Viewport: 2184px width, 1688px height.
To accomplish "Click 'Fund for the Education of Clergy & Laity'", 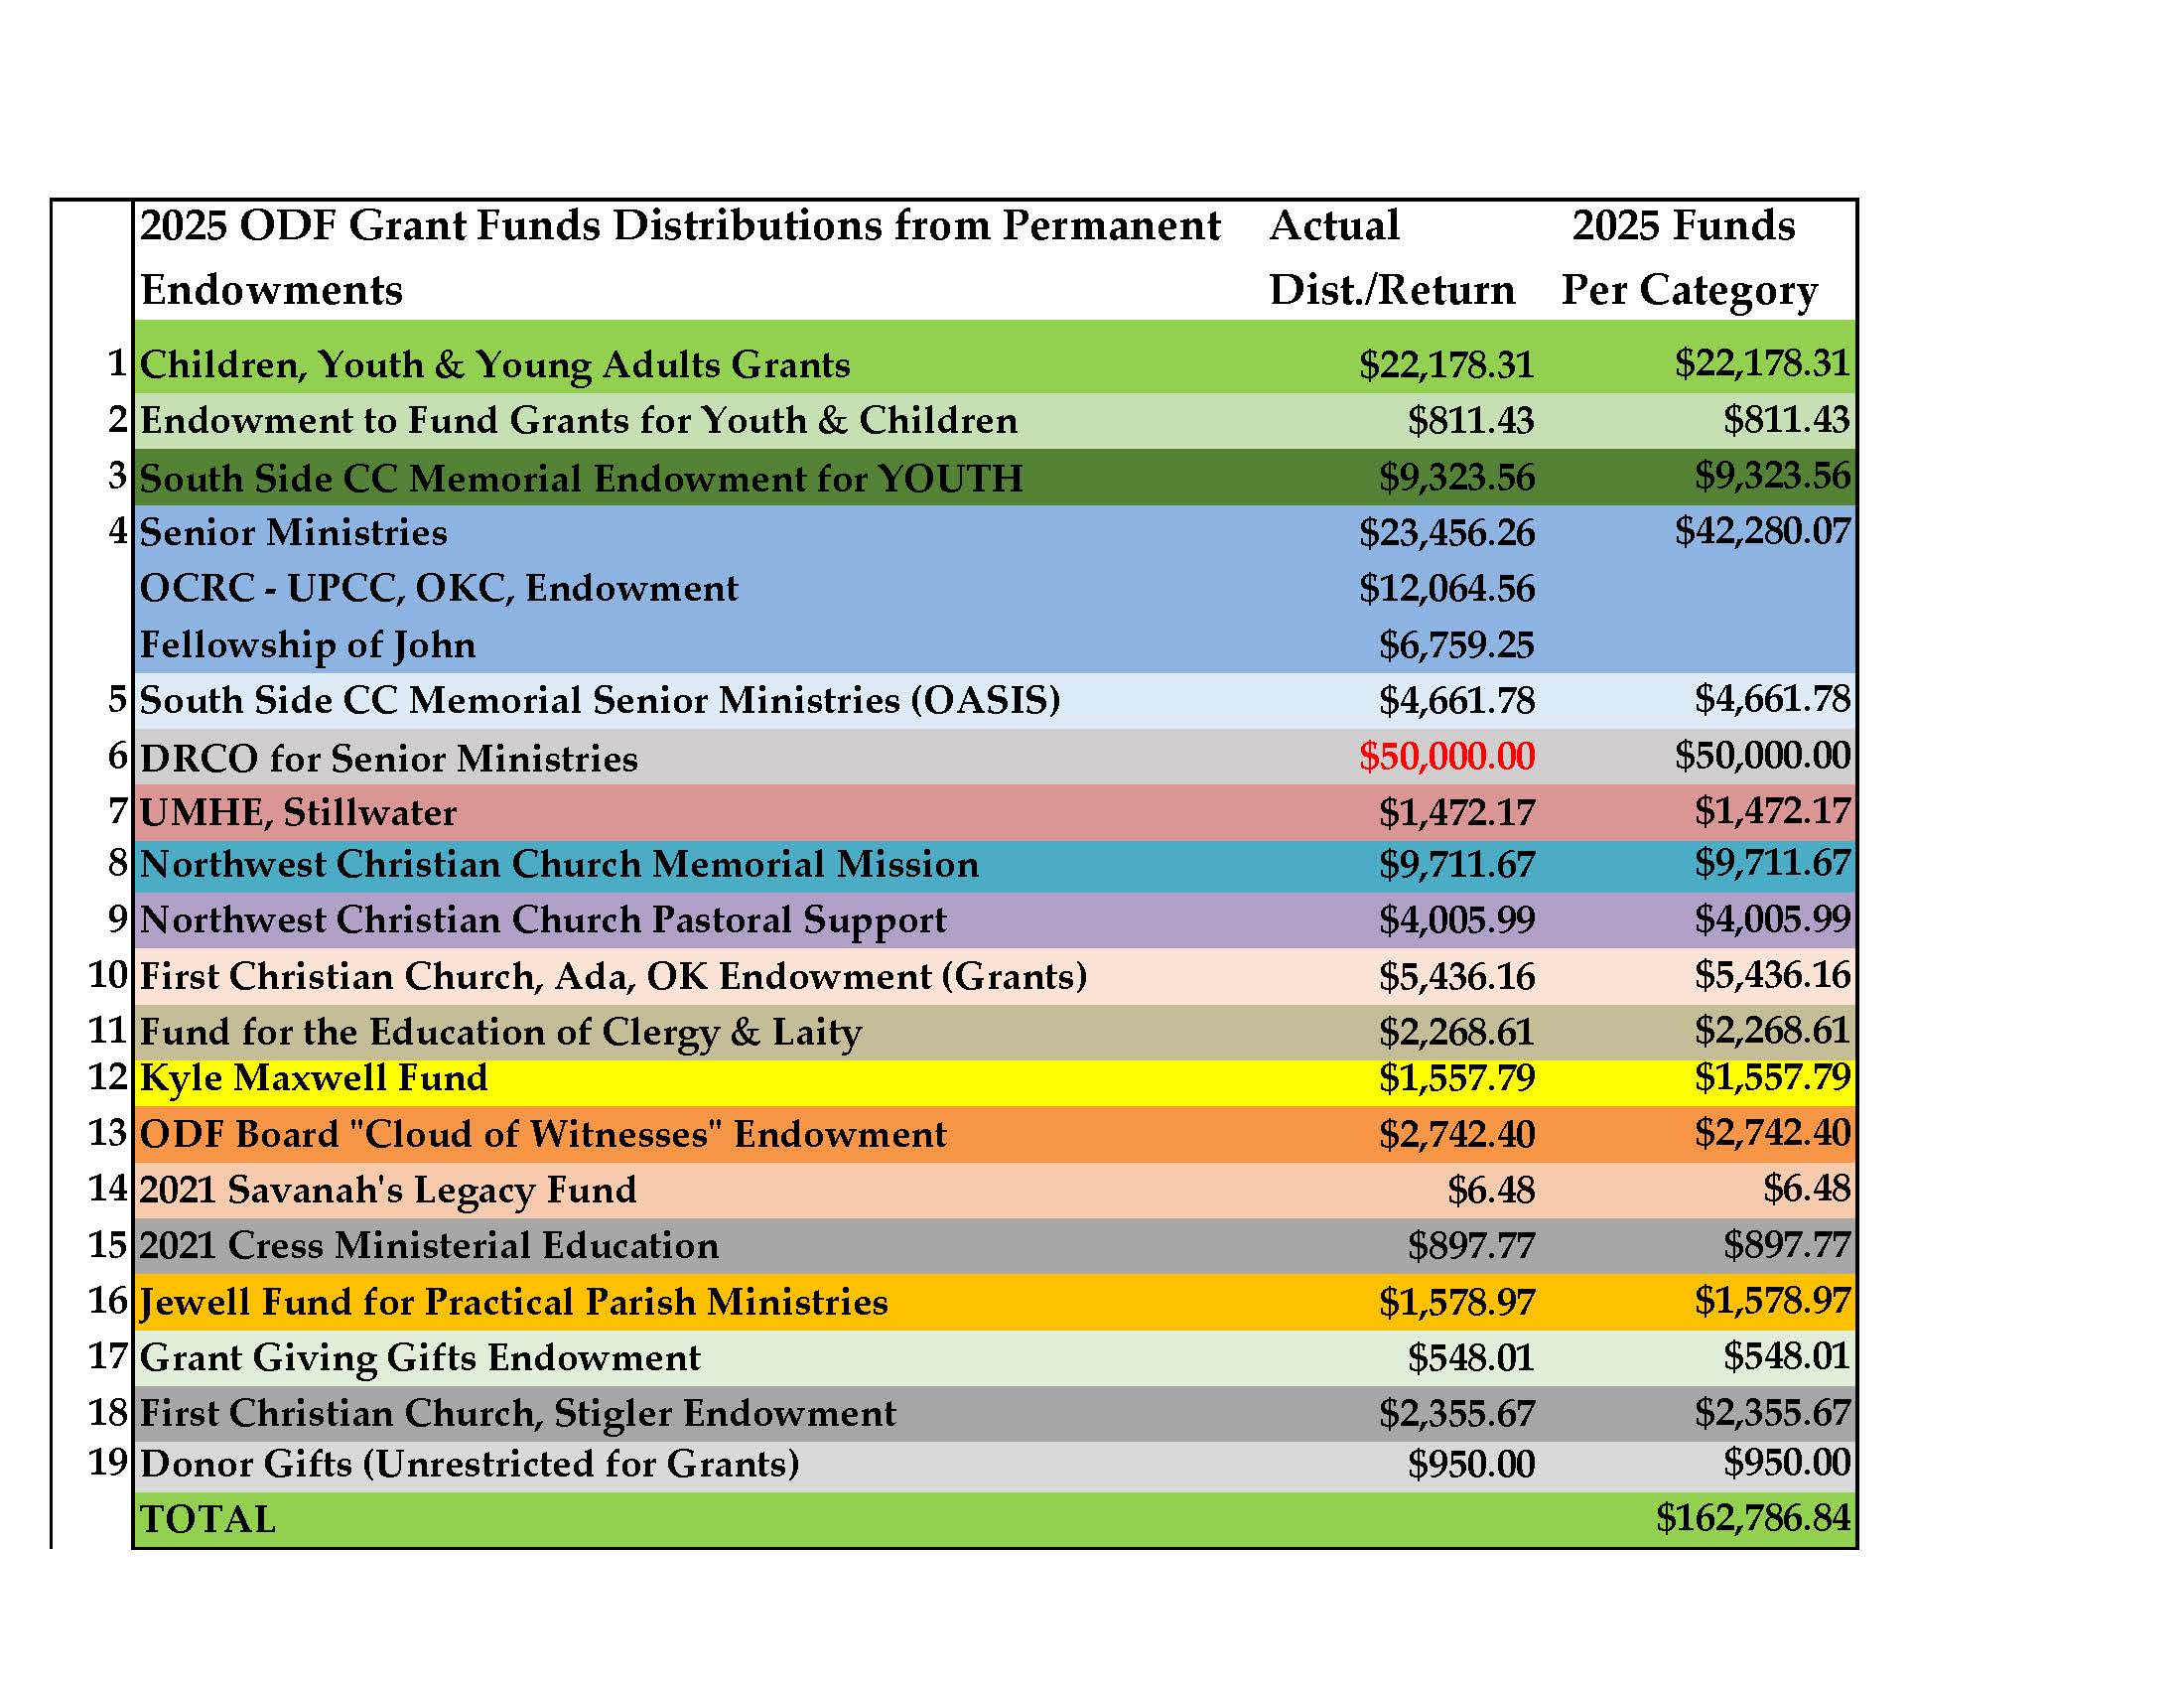I will 500,1032.
